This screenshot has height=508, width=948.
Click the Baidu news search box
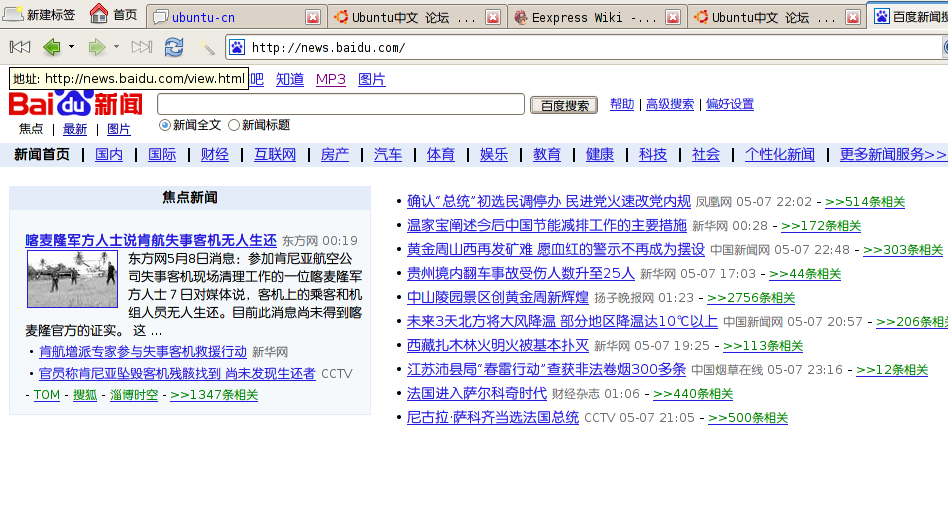(341, 104)
